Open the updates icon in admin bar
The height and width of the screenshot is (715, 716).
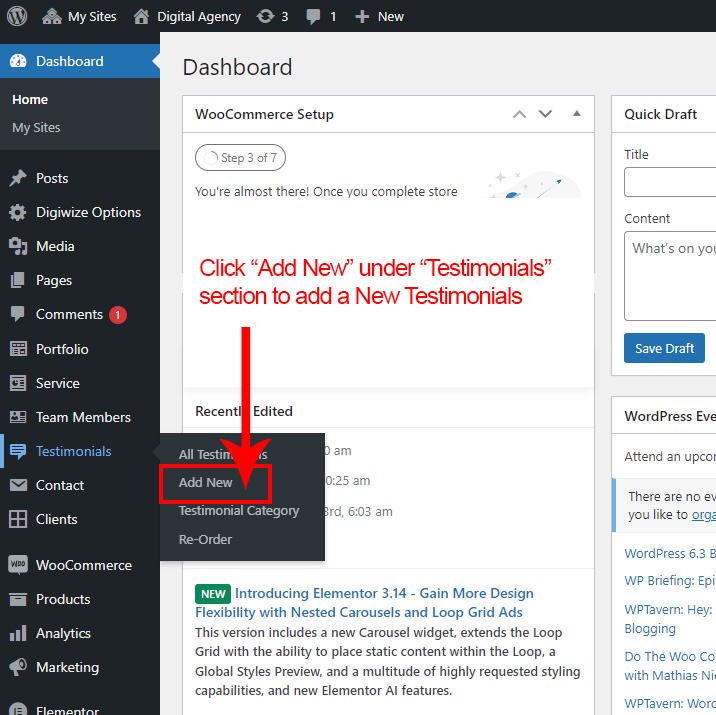(x=266, y=16)
